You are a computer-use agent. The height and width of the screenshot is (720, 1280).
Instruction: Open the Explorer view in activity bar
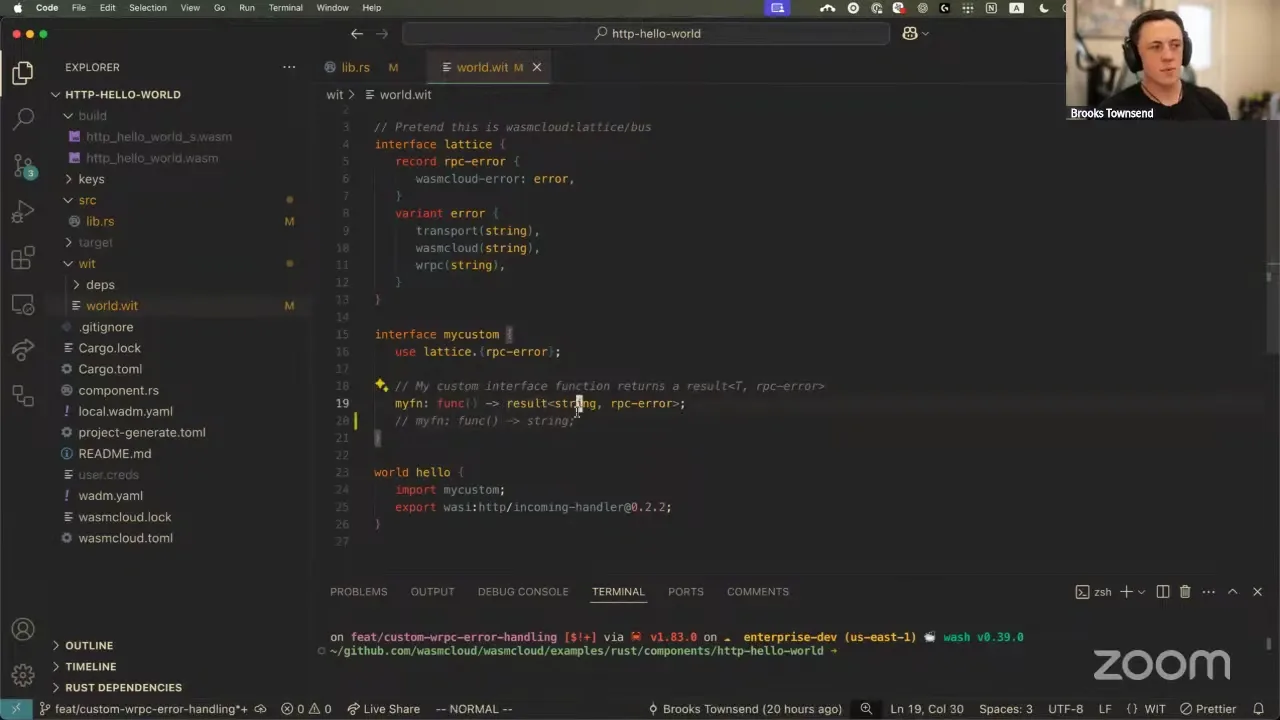click(23, 72)
